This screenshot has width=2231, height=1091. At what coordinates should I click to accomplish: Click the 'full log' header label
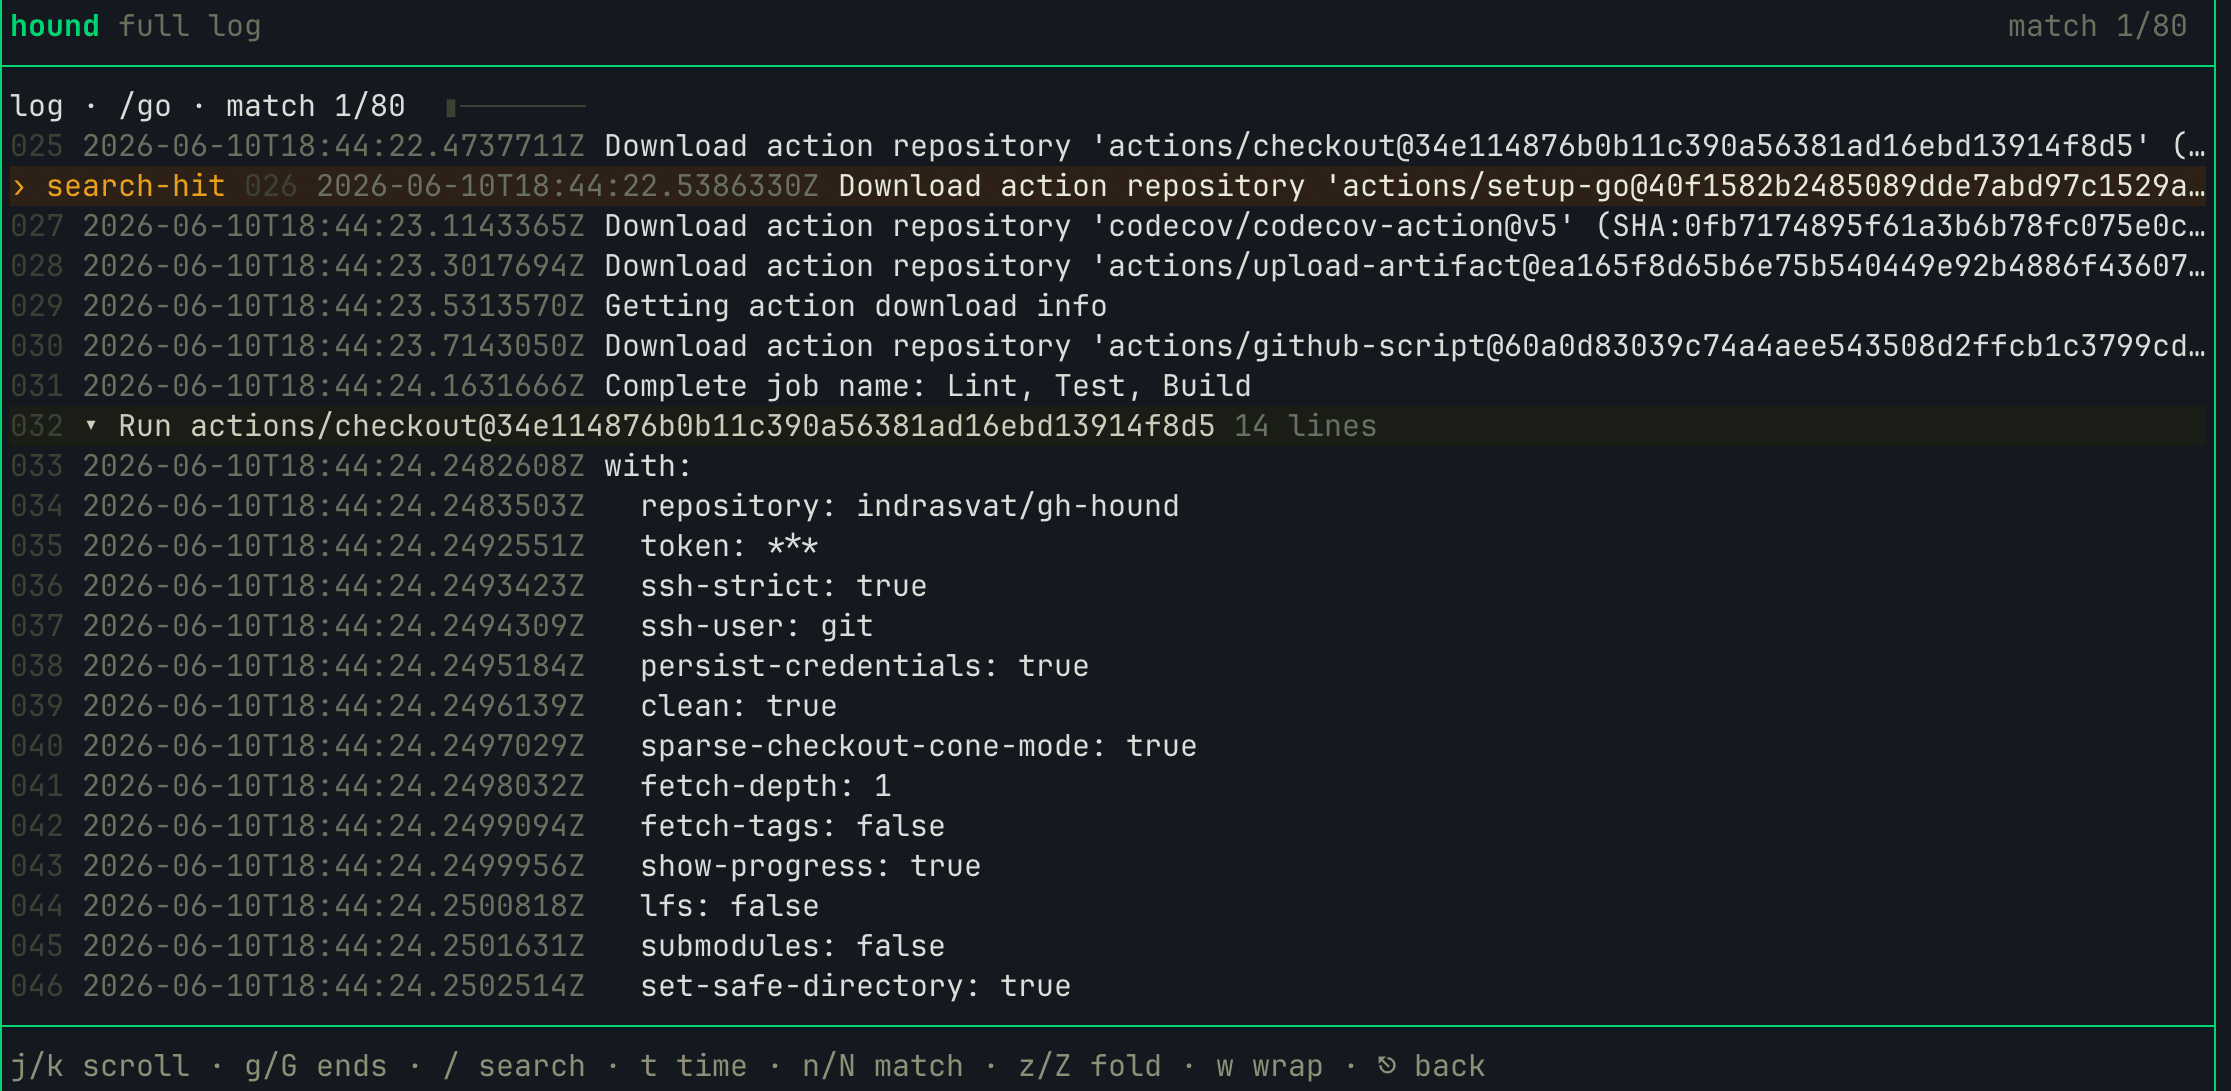coord(190,26)
